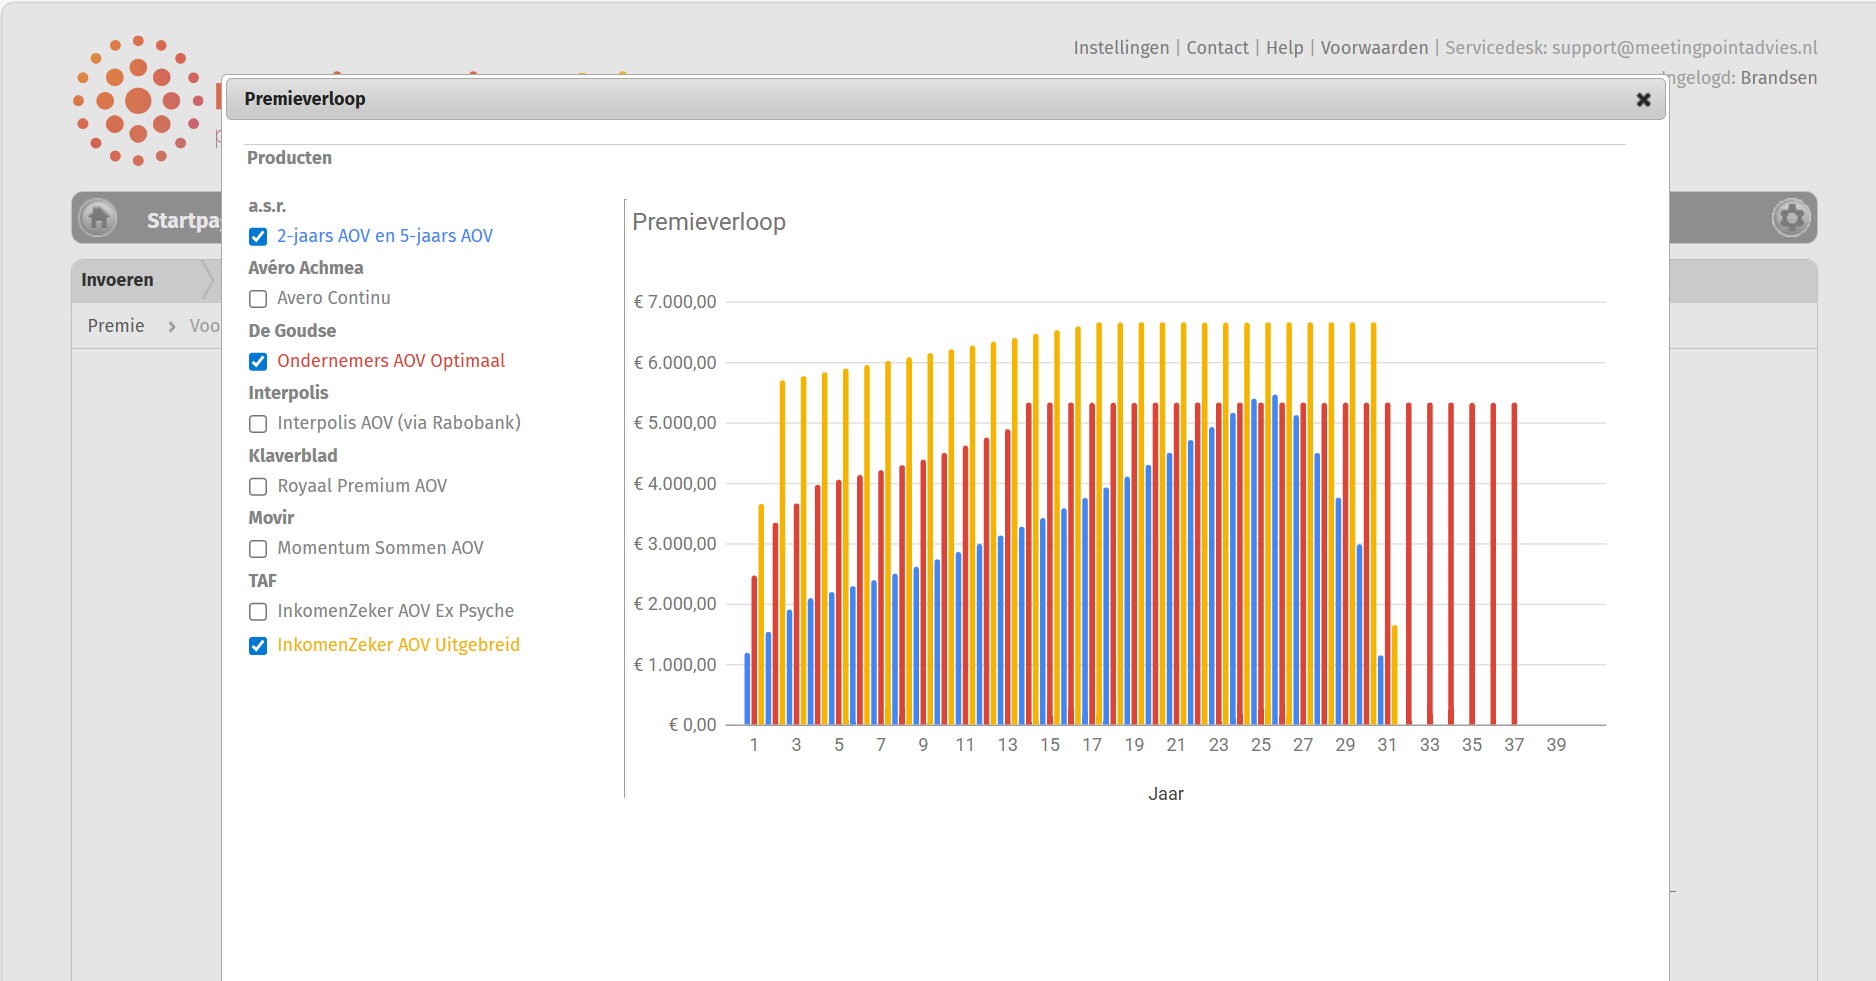Click the 'De Goudse' group heading
This screenshot has width=1876, height=981.
click(292, 331)
